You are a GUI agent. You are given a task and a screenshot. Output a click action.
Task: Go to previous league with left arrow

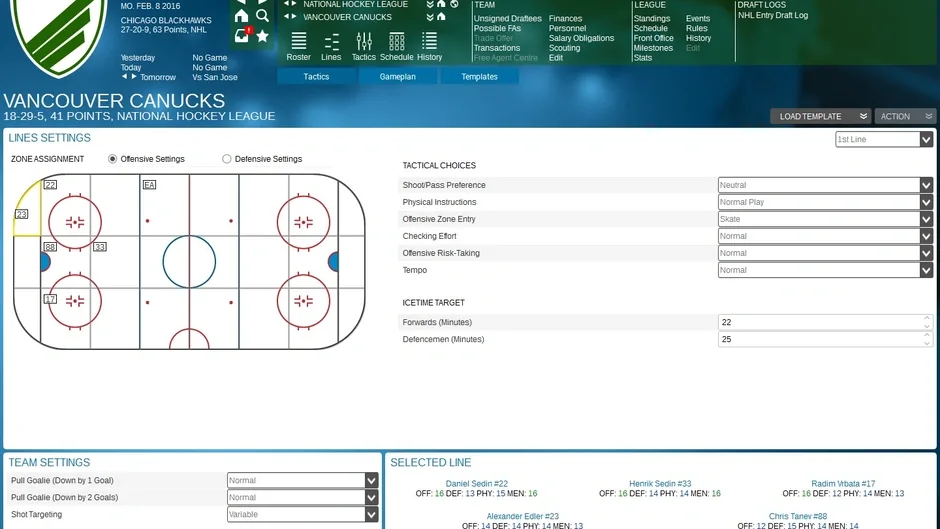point(287,4)
